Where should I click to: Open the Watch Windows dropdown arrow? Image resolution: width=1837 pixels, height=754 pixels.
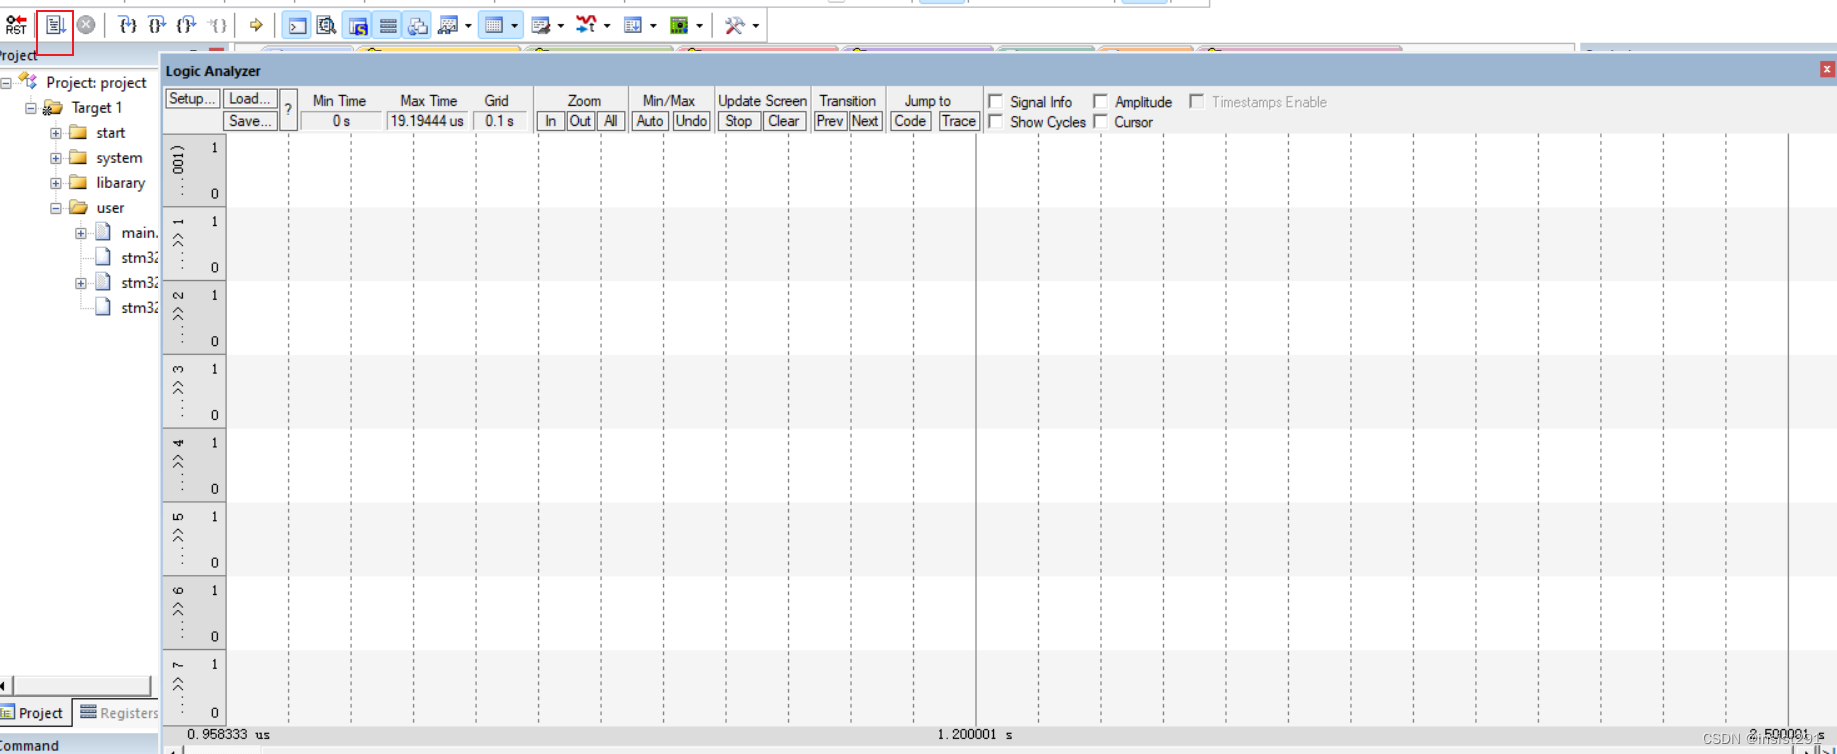pyautogui.click(x=468, y=25)
